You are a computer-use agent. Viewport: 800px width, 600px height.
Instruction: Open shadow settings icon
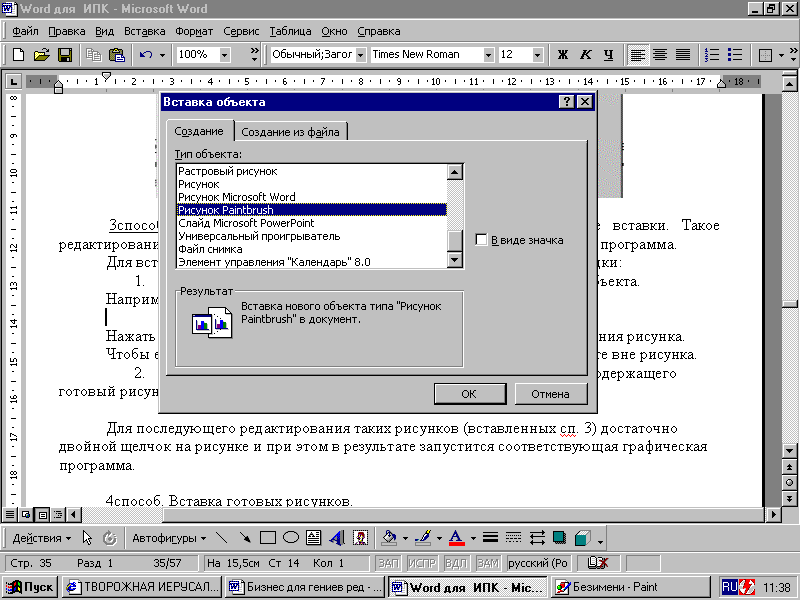(560, 538)
